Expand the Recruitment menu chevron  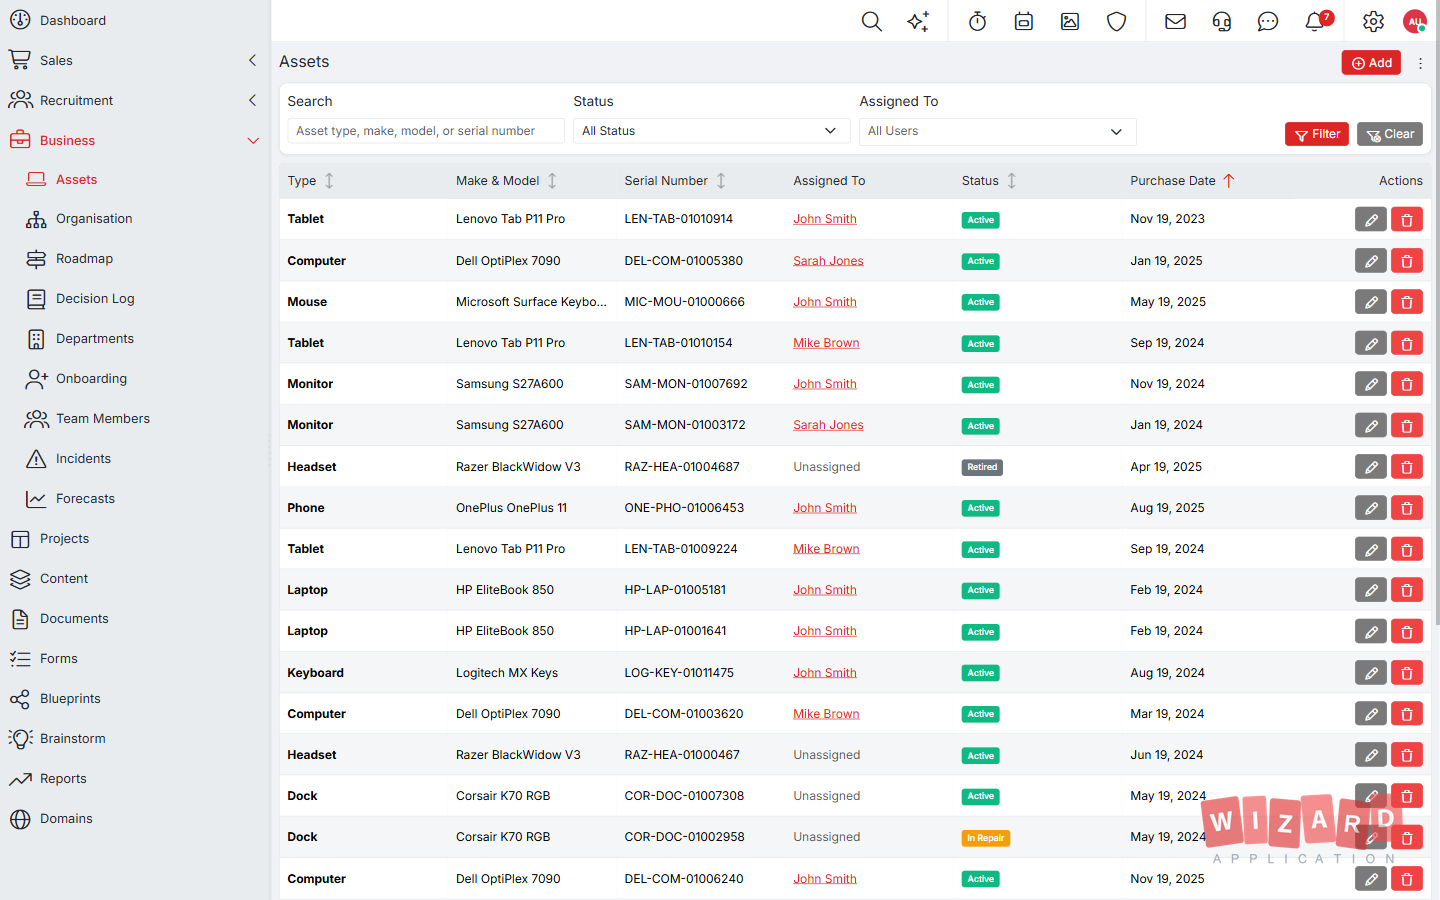point(252,100)
